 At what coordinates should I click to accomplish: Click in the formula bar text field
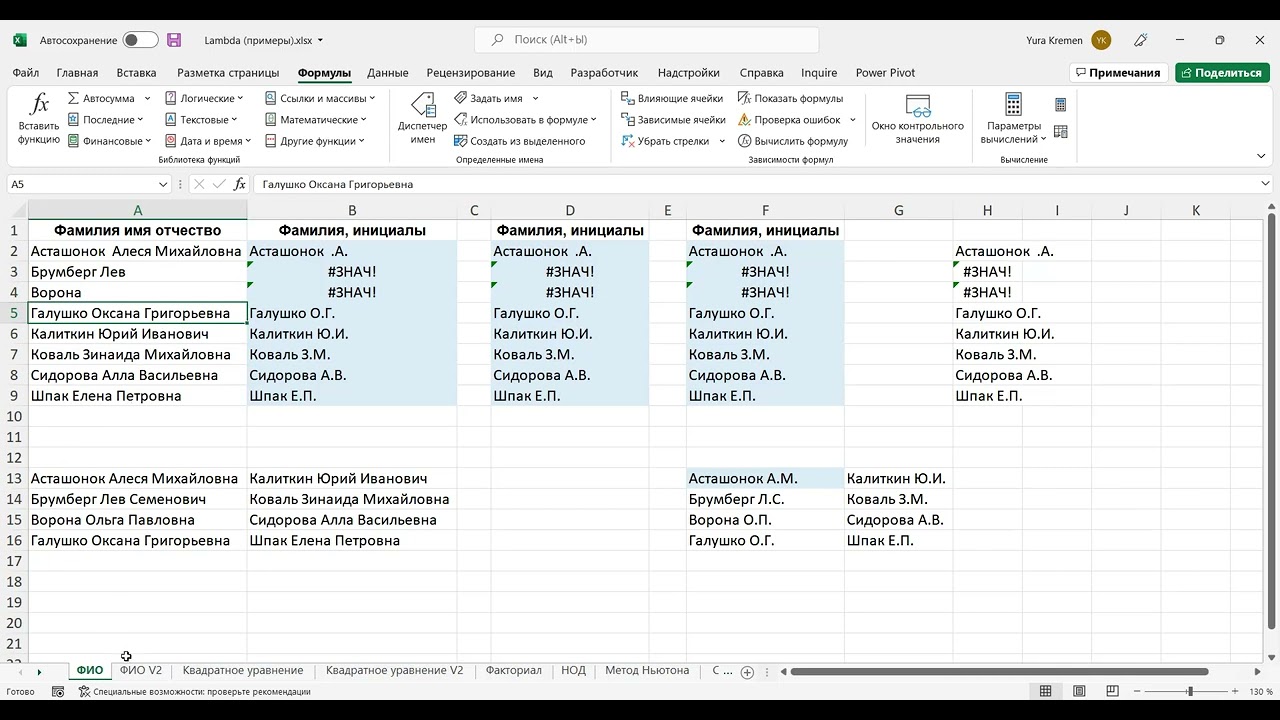pyautogui.click(x=754, y=184)
